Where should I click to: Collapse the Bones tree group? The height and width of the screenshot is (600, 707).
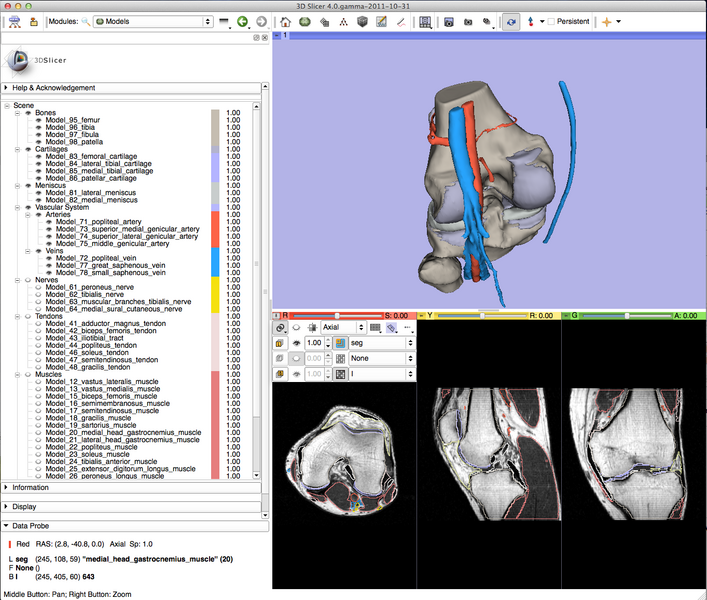18,113
